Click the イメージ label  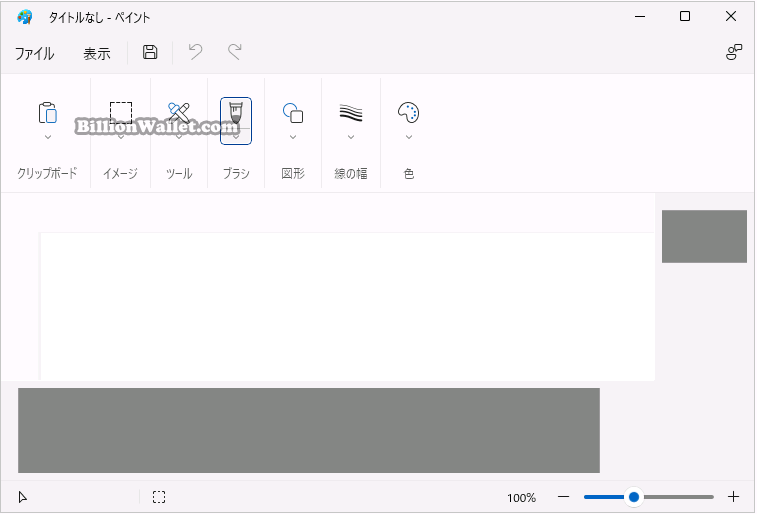coord(120,173)
